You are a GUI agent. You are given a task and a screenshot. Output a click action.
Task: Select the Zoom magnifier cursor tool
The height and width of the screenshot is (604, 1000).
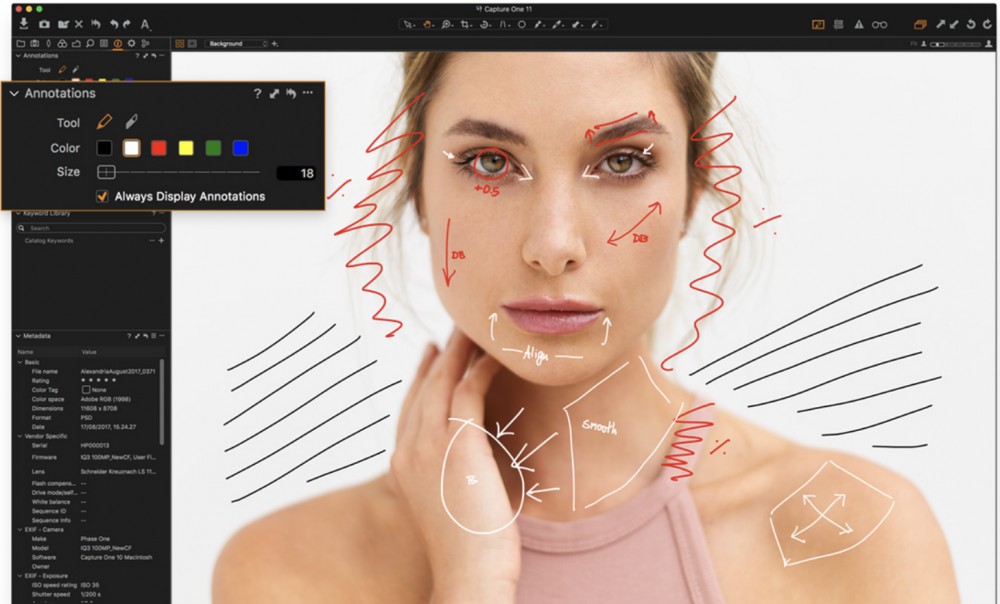click(x=447, y=24)
